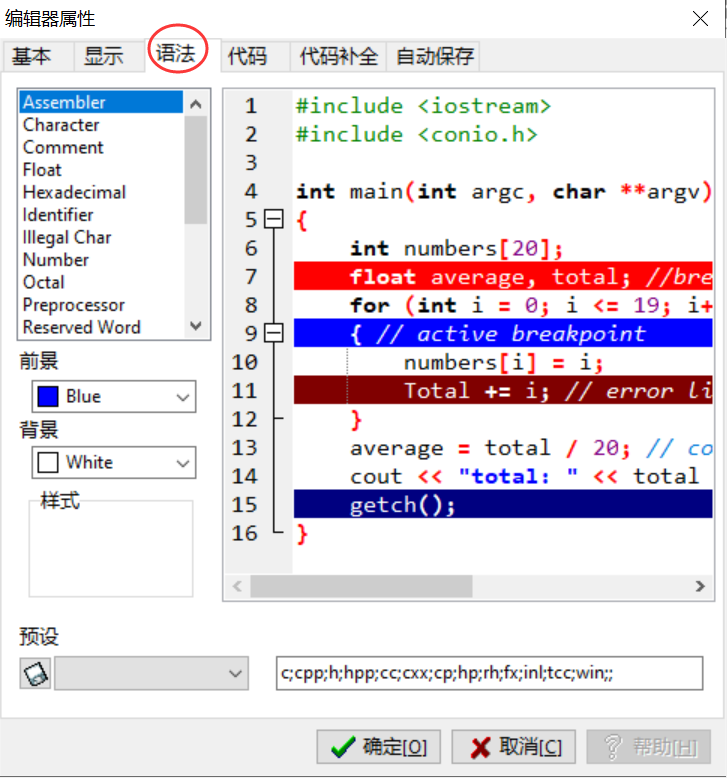The width and height of the screenshot is (727, 778).
Task: Open the preset selection dropdown
Action: pos(151,673)
